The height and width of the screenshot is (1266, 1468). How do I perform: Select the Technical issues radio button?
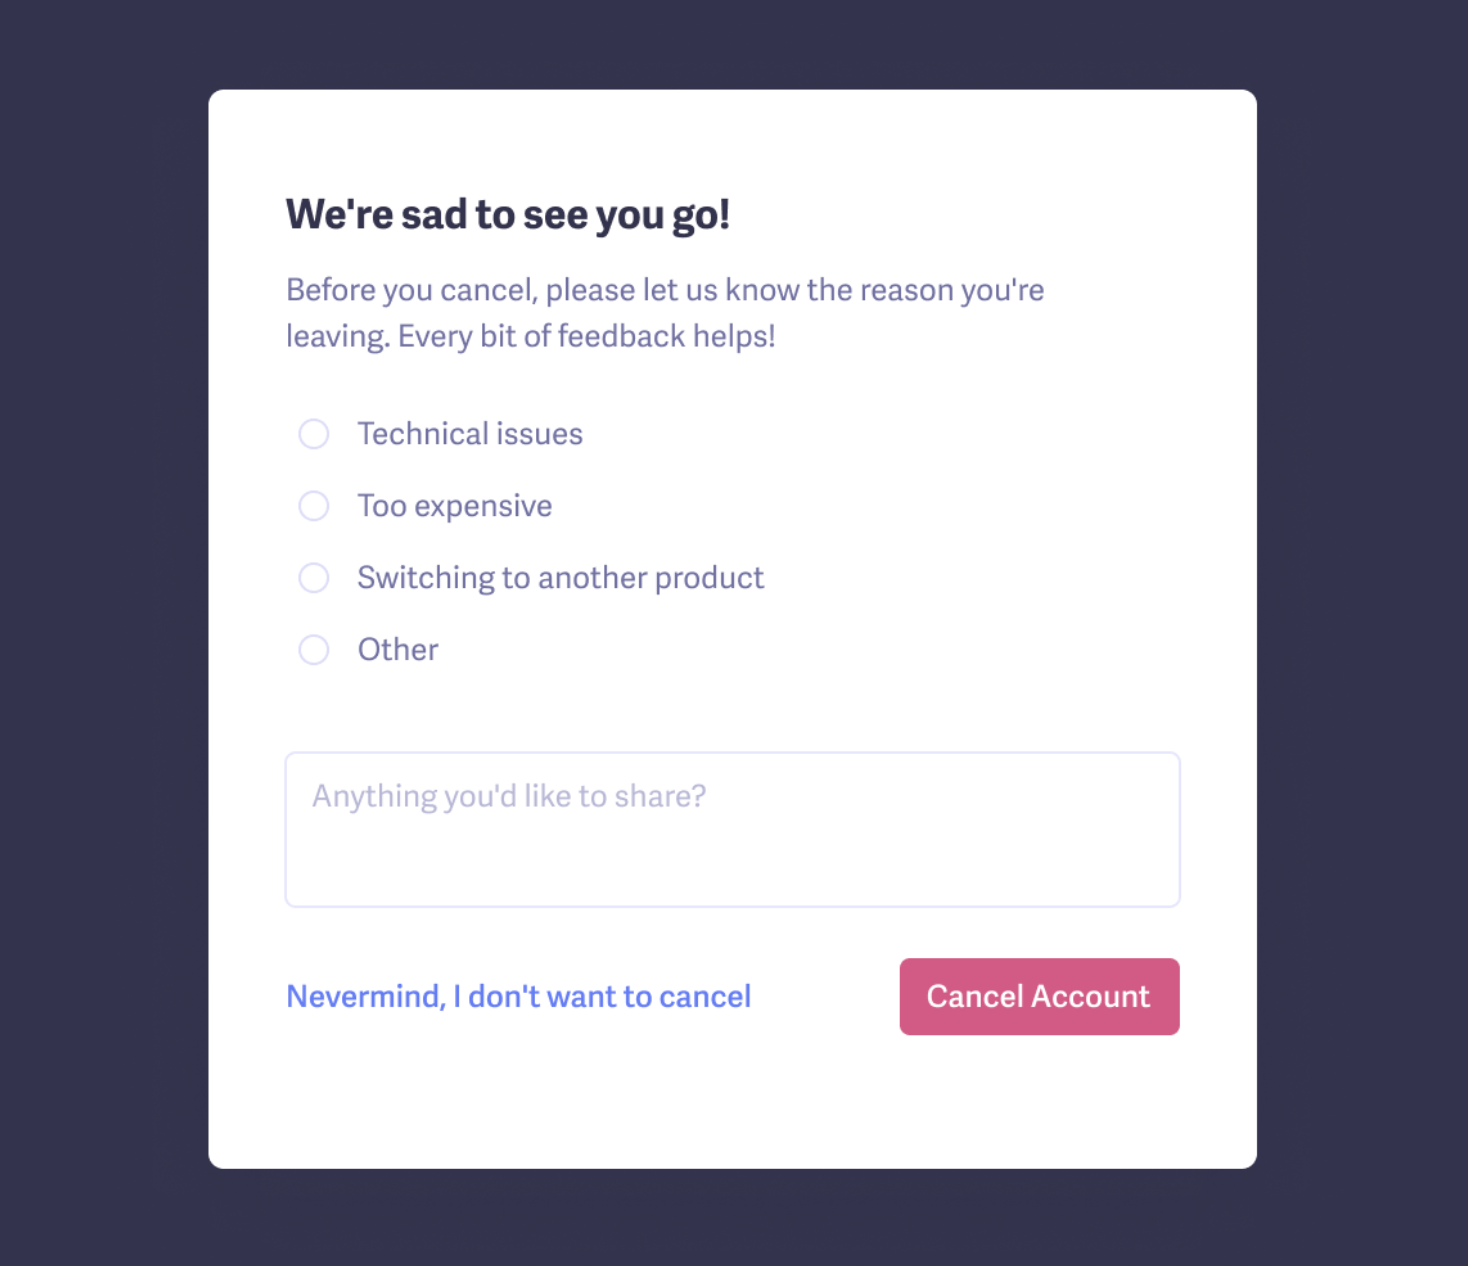[314, 434]
